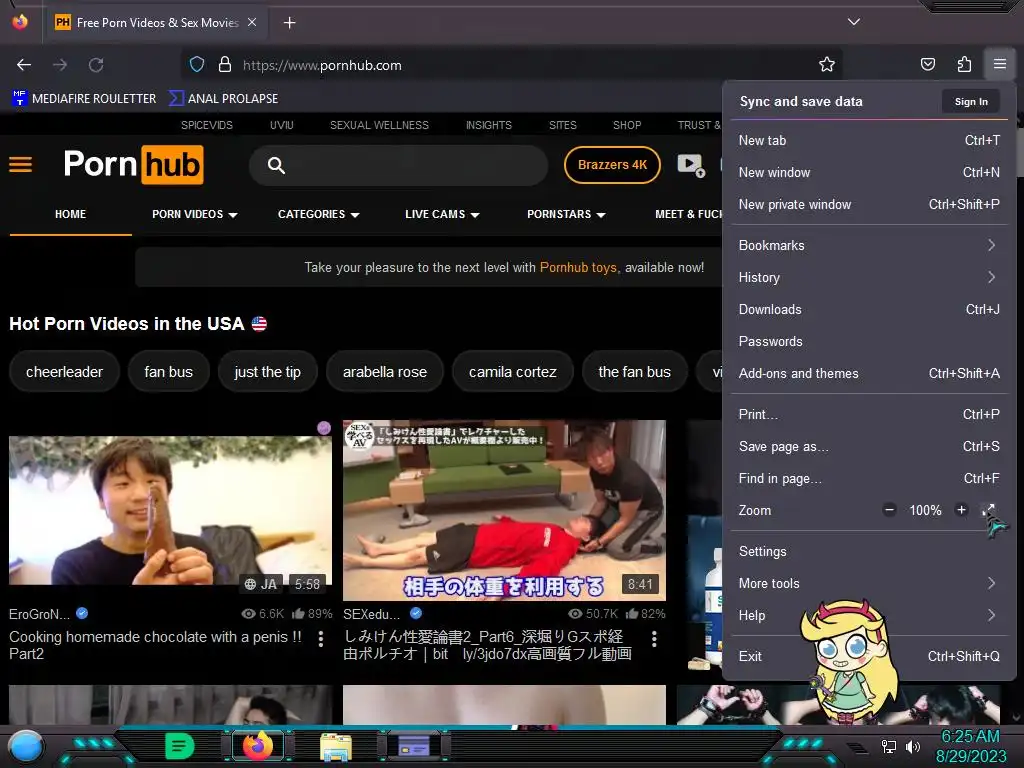Open a new tab with the plus button
1024x768 pixels.
289,23
